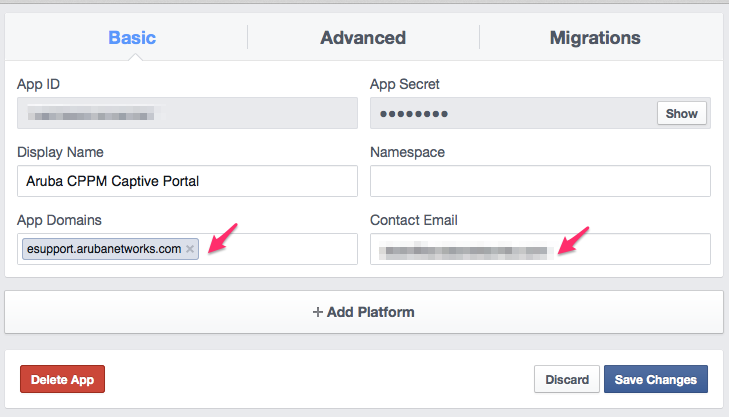This screenshot has width=729, height=417.
Task: Click the Display Name input field
Action: tap(187, 181)
